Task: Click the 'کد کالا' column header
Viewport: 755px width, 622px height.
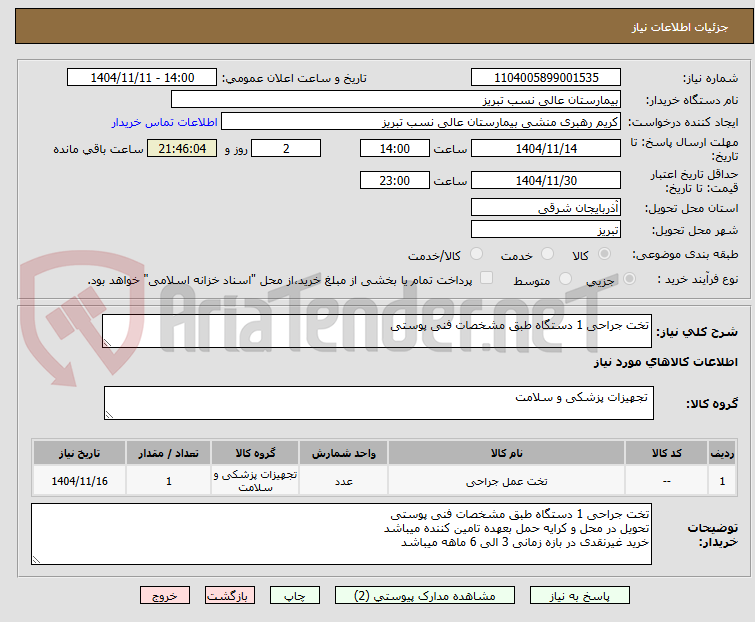Action: (666, 453)
